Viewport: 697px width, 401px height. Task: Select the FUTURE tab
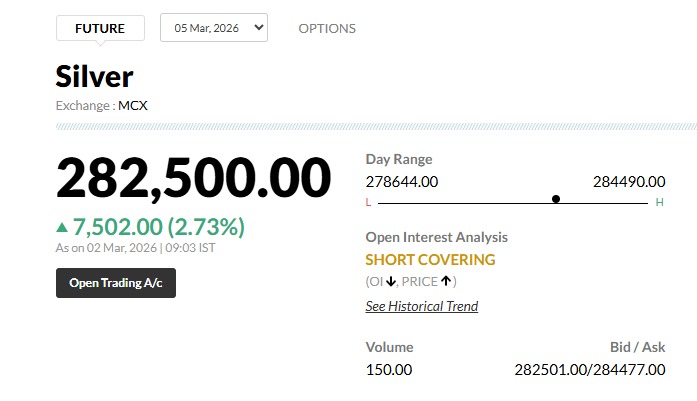pyautogui.click(x=100, y=28)
